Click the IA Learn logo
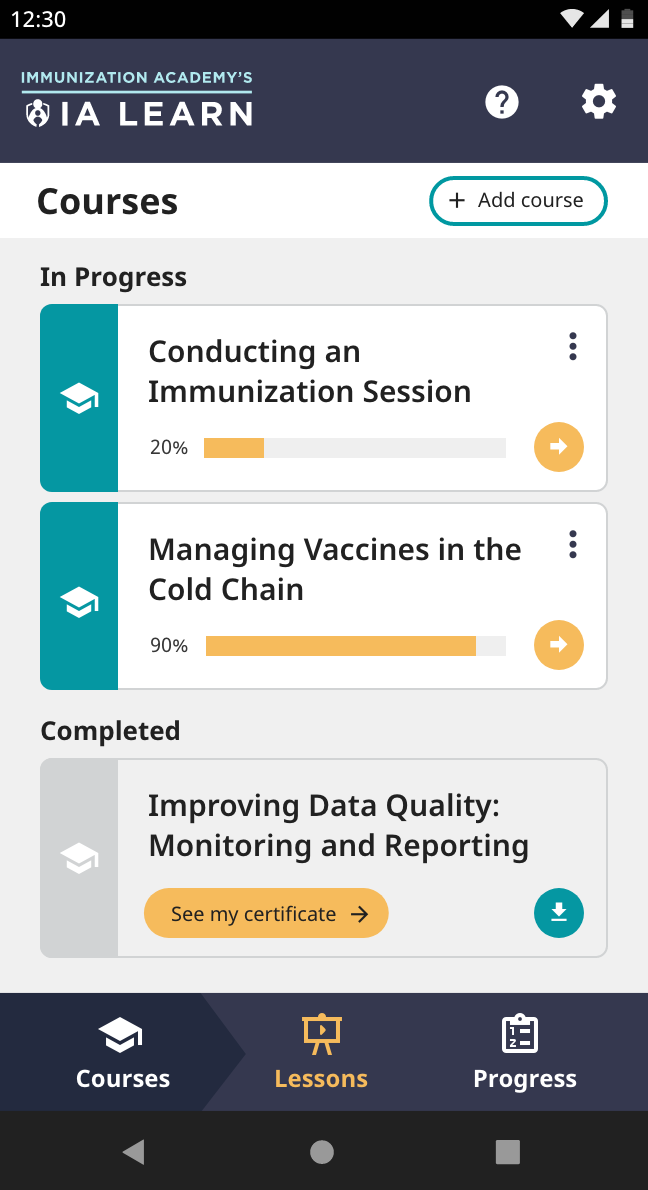 coord(137,100)
